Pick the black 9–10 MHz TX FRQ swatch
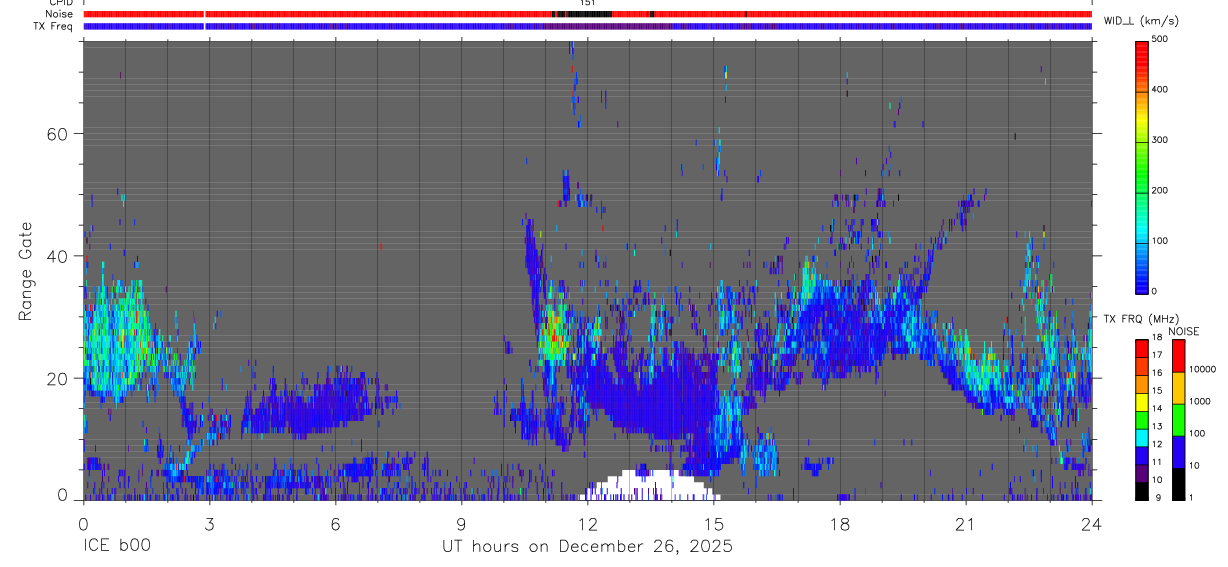The width and height of the screenshot is (1228, 567). click(x=1142, y=489)
